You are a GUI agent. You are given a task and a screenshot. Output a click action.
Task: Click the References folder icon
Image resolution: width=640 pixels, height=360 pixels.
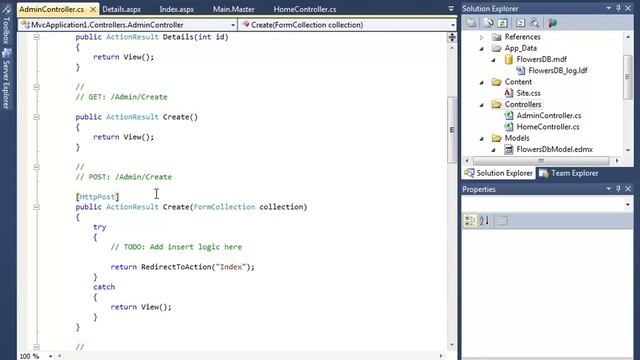pyautogui.click(x=496, y=37)
